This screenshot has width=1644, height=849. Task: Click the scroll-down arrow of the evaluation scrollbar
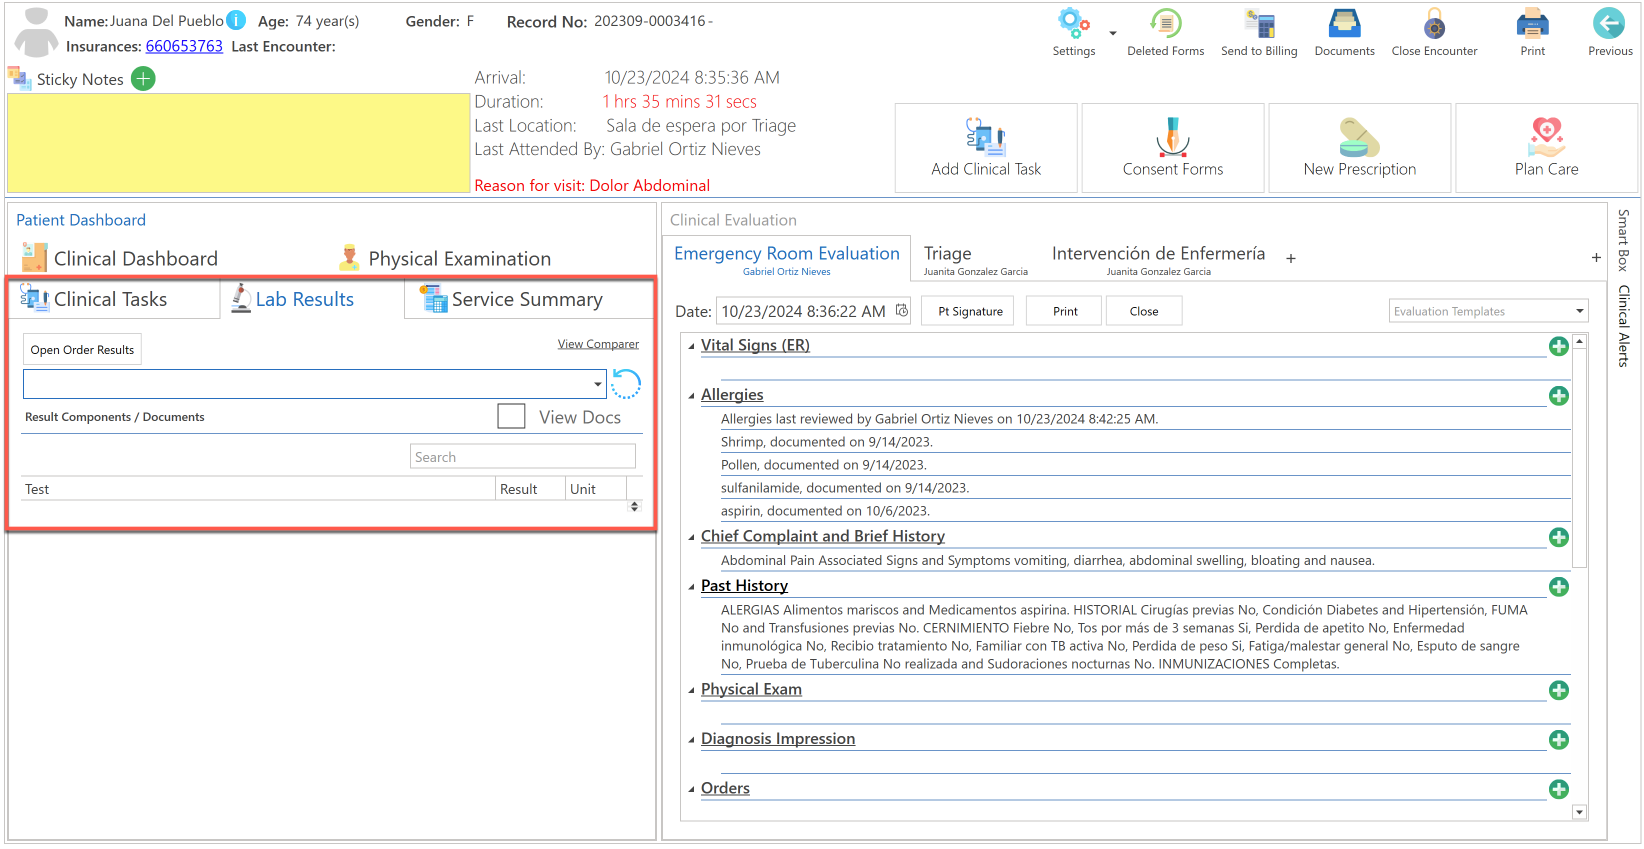[x=1580, y=812]
